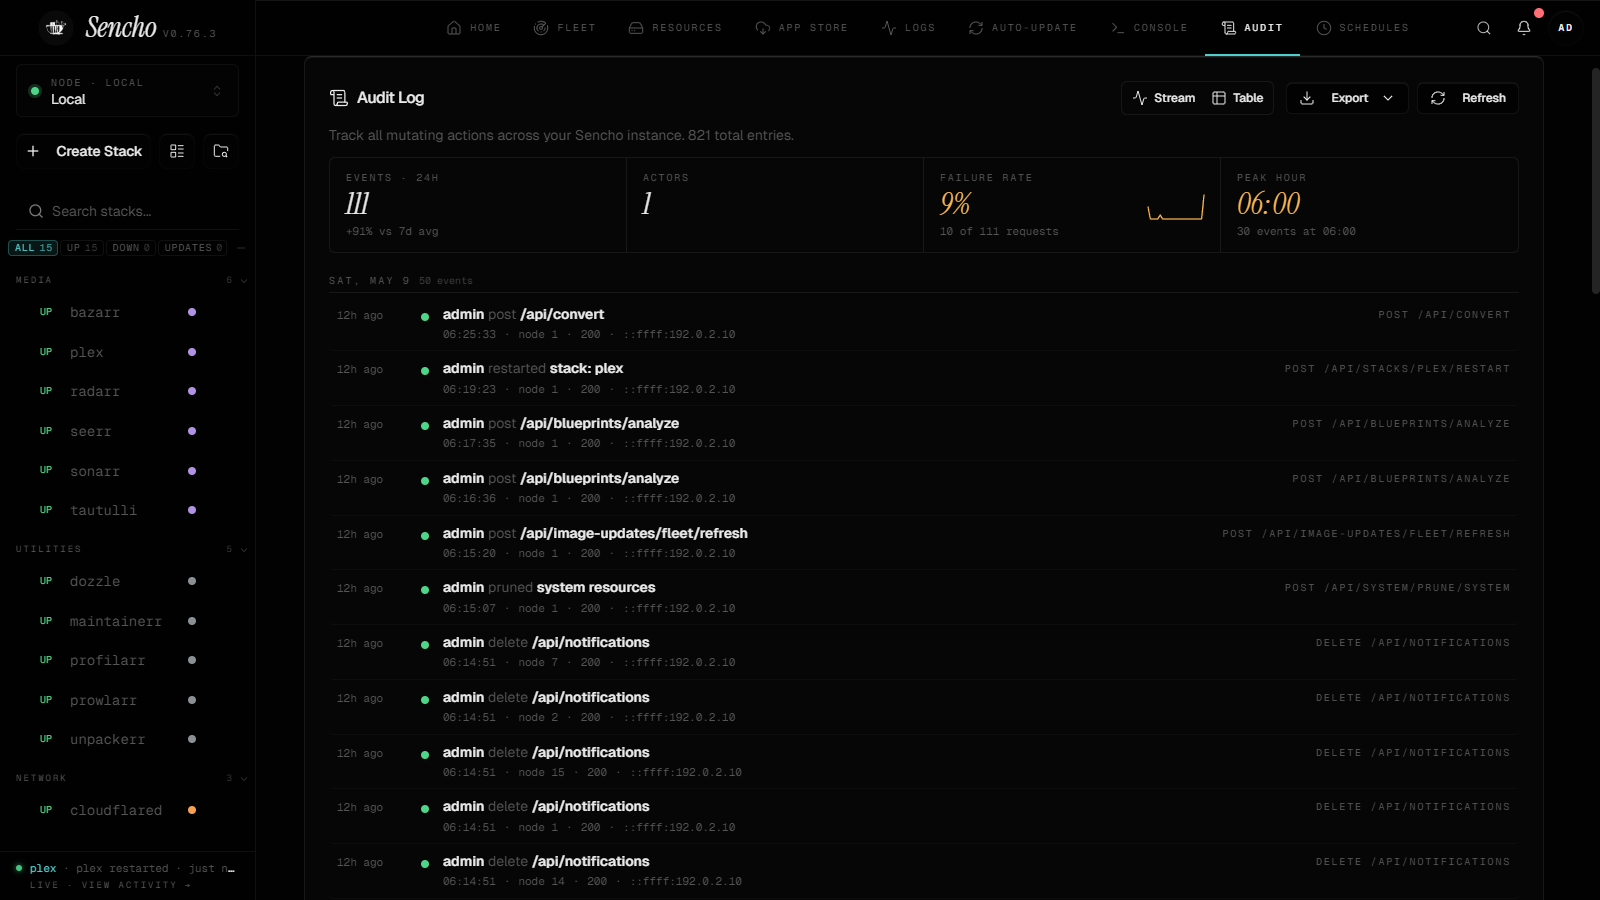Filter stacks by UPDATES 0

click(193, 248)
